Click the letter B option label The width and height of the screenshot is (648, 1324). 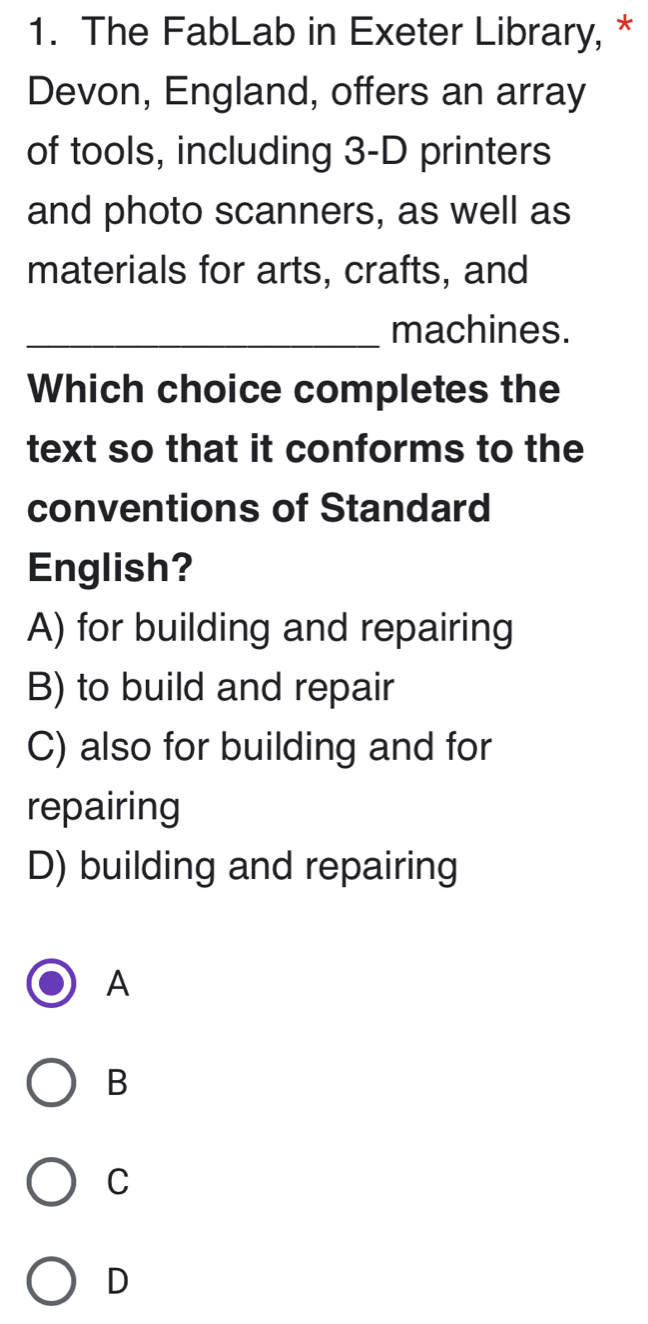click(x=117, y=1083)
